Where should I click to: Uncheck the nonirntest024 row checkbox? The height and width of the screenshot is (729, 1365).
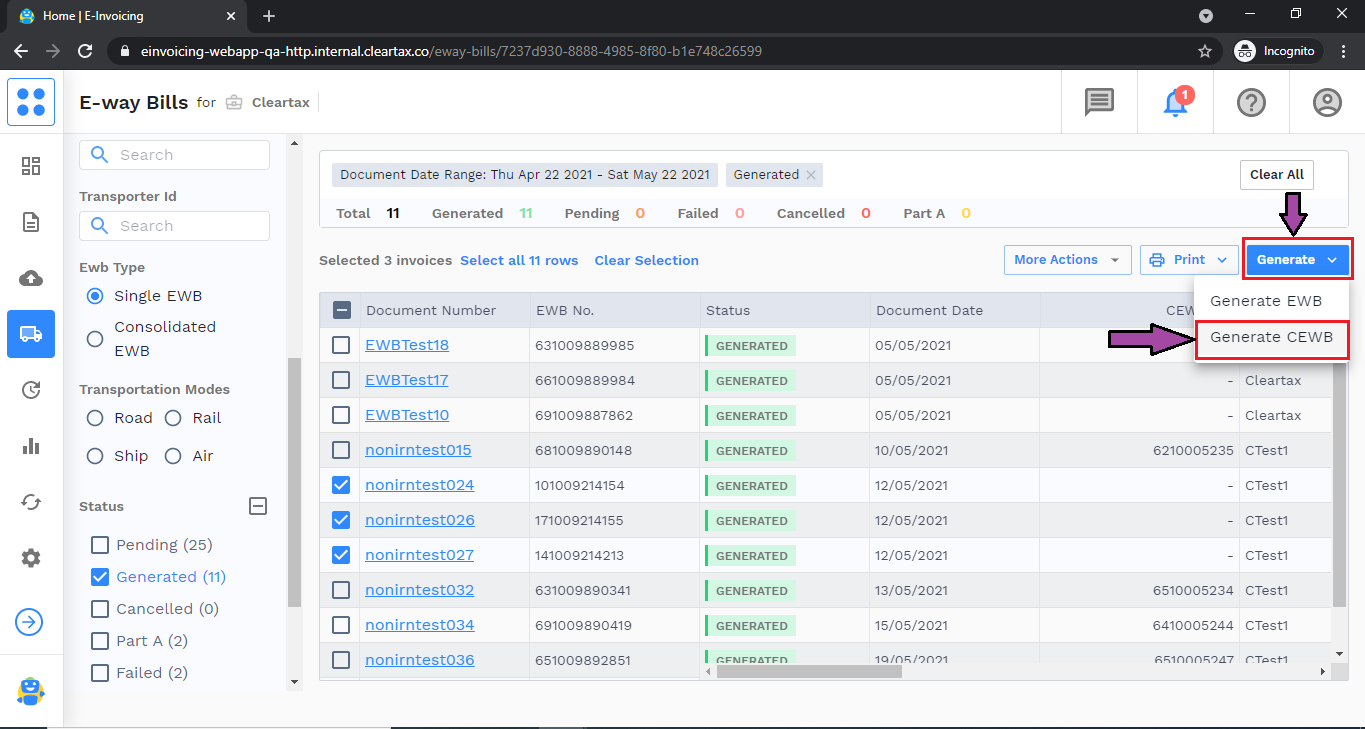[x=341, y=485]
